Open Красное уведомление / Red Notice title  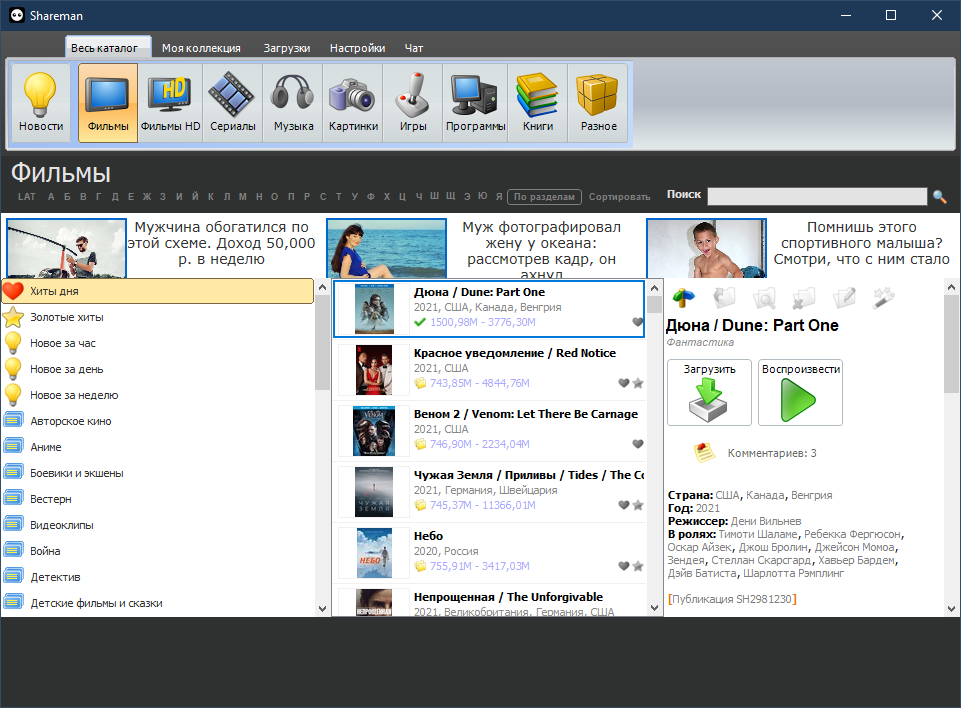click(x=515, y=353)
